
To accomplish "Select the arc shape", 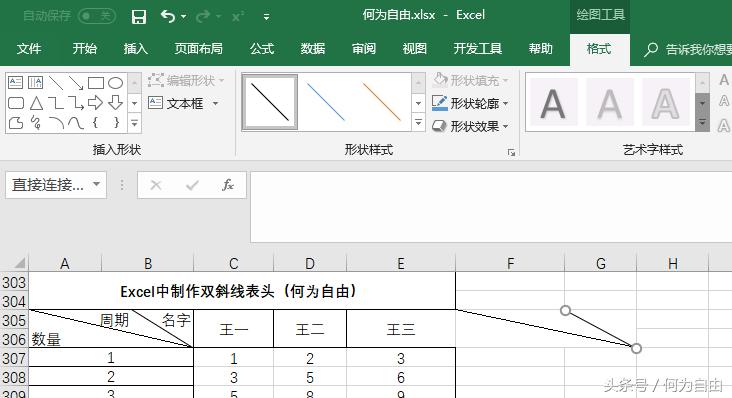I will click(56, 123).
